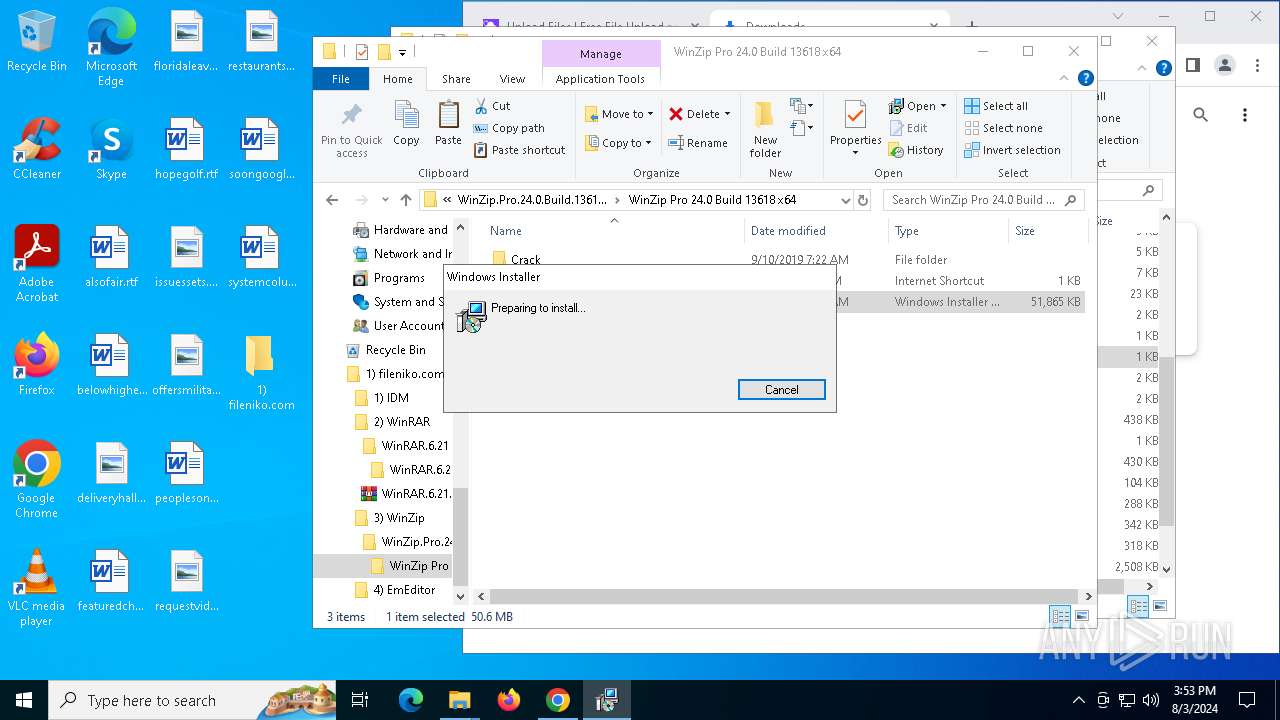Select Programs in navigation pane
The width and height of the screenshot is (1280, 720).
click(x=399, y=278)
